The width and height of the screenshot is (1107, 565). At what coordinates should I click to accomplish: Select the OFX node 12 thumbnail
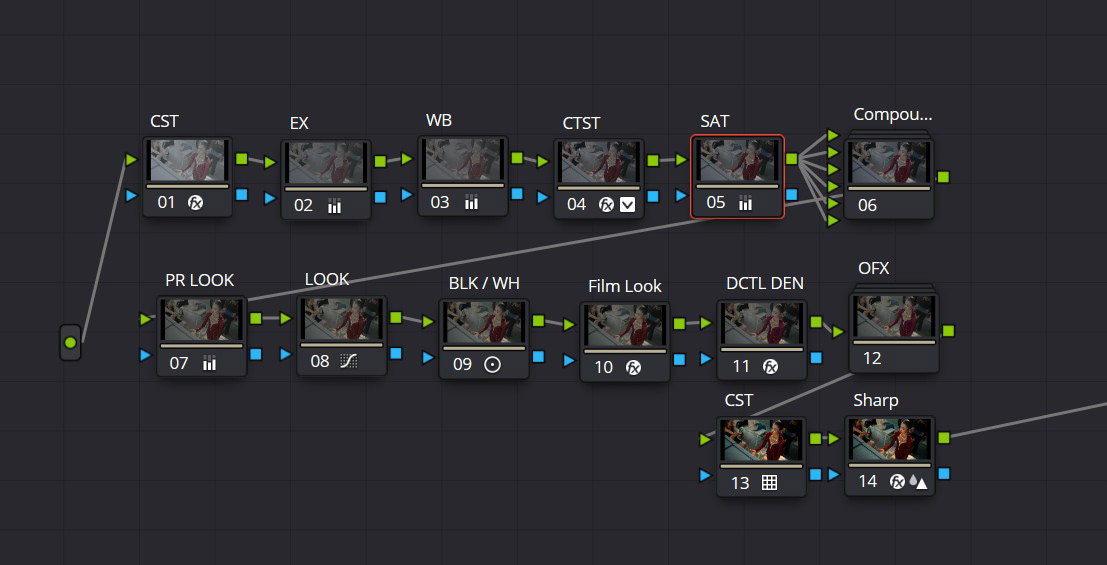coord(894,317)
